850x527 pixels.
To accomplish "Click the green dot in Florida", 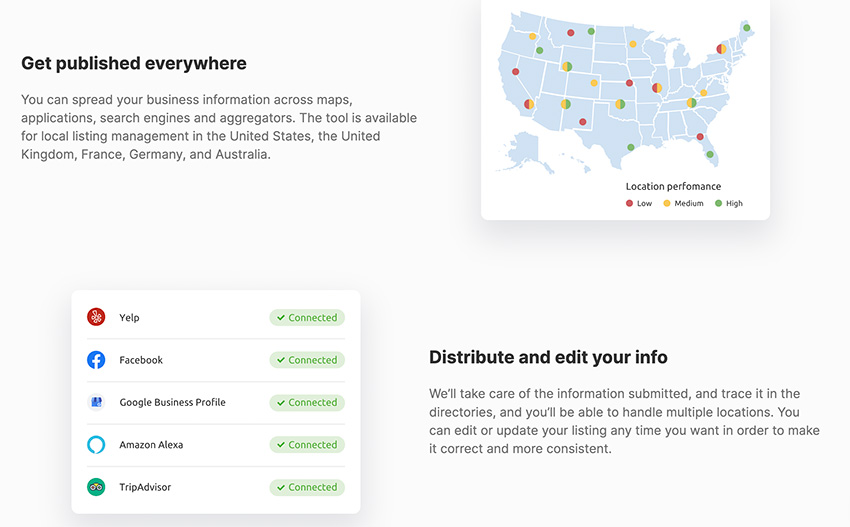I will coord(710,155).
